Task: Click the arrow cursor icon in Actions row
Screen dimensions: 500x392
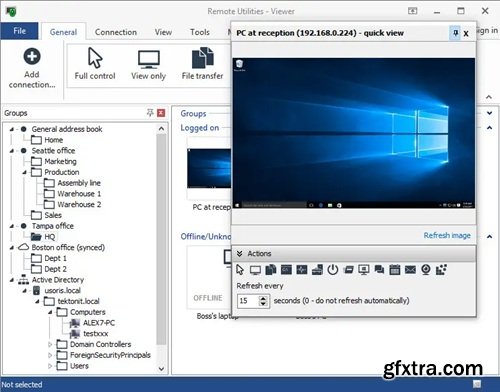Action: (x=240, y=269)
